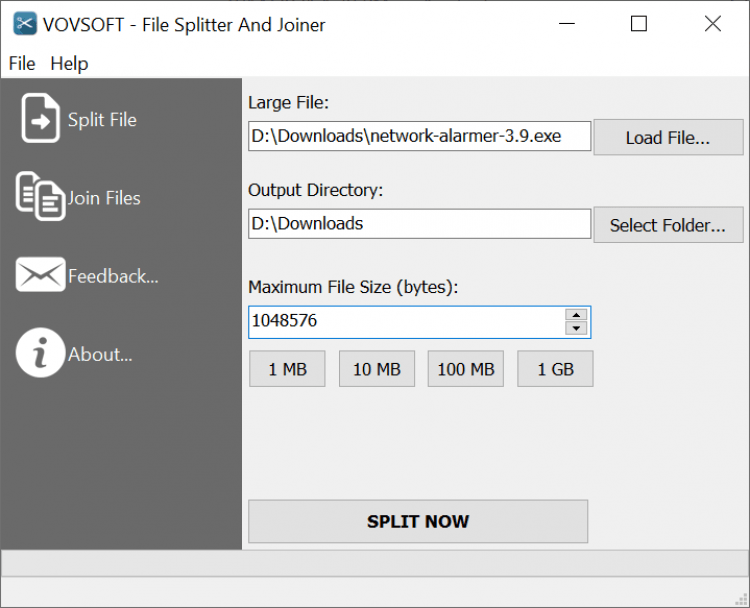Set size with the 1 MB button
750x608 pixels.
point(287,369)
